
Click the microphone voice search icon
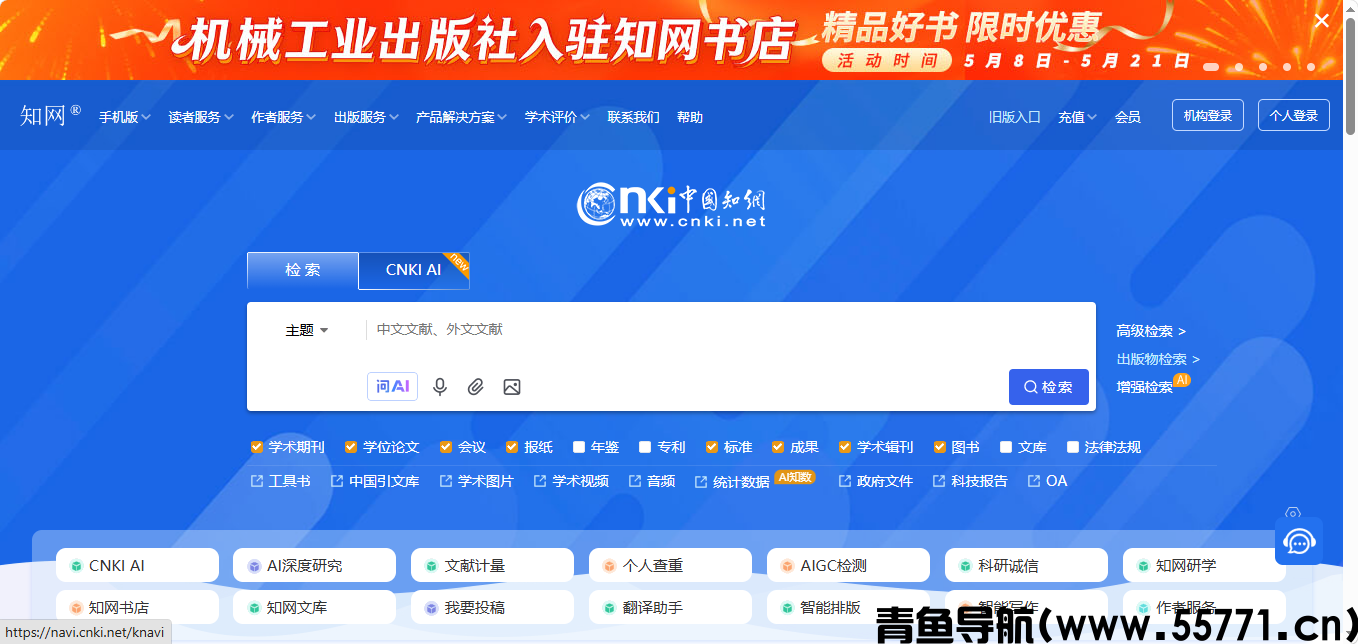coord(440,387)
